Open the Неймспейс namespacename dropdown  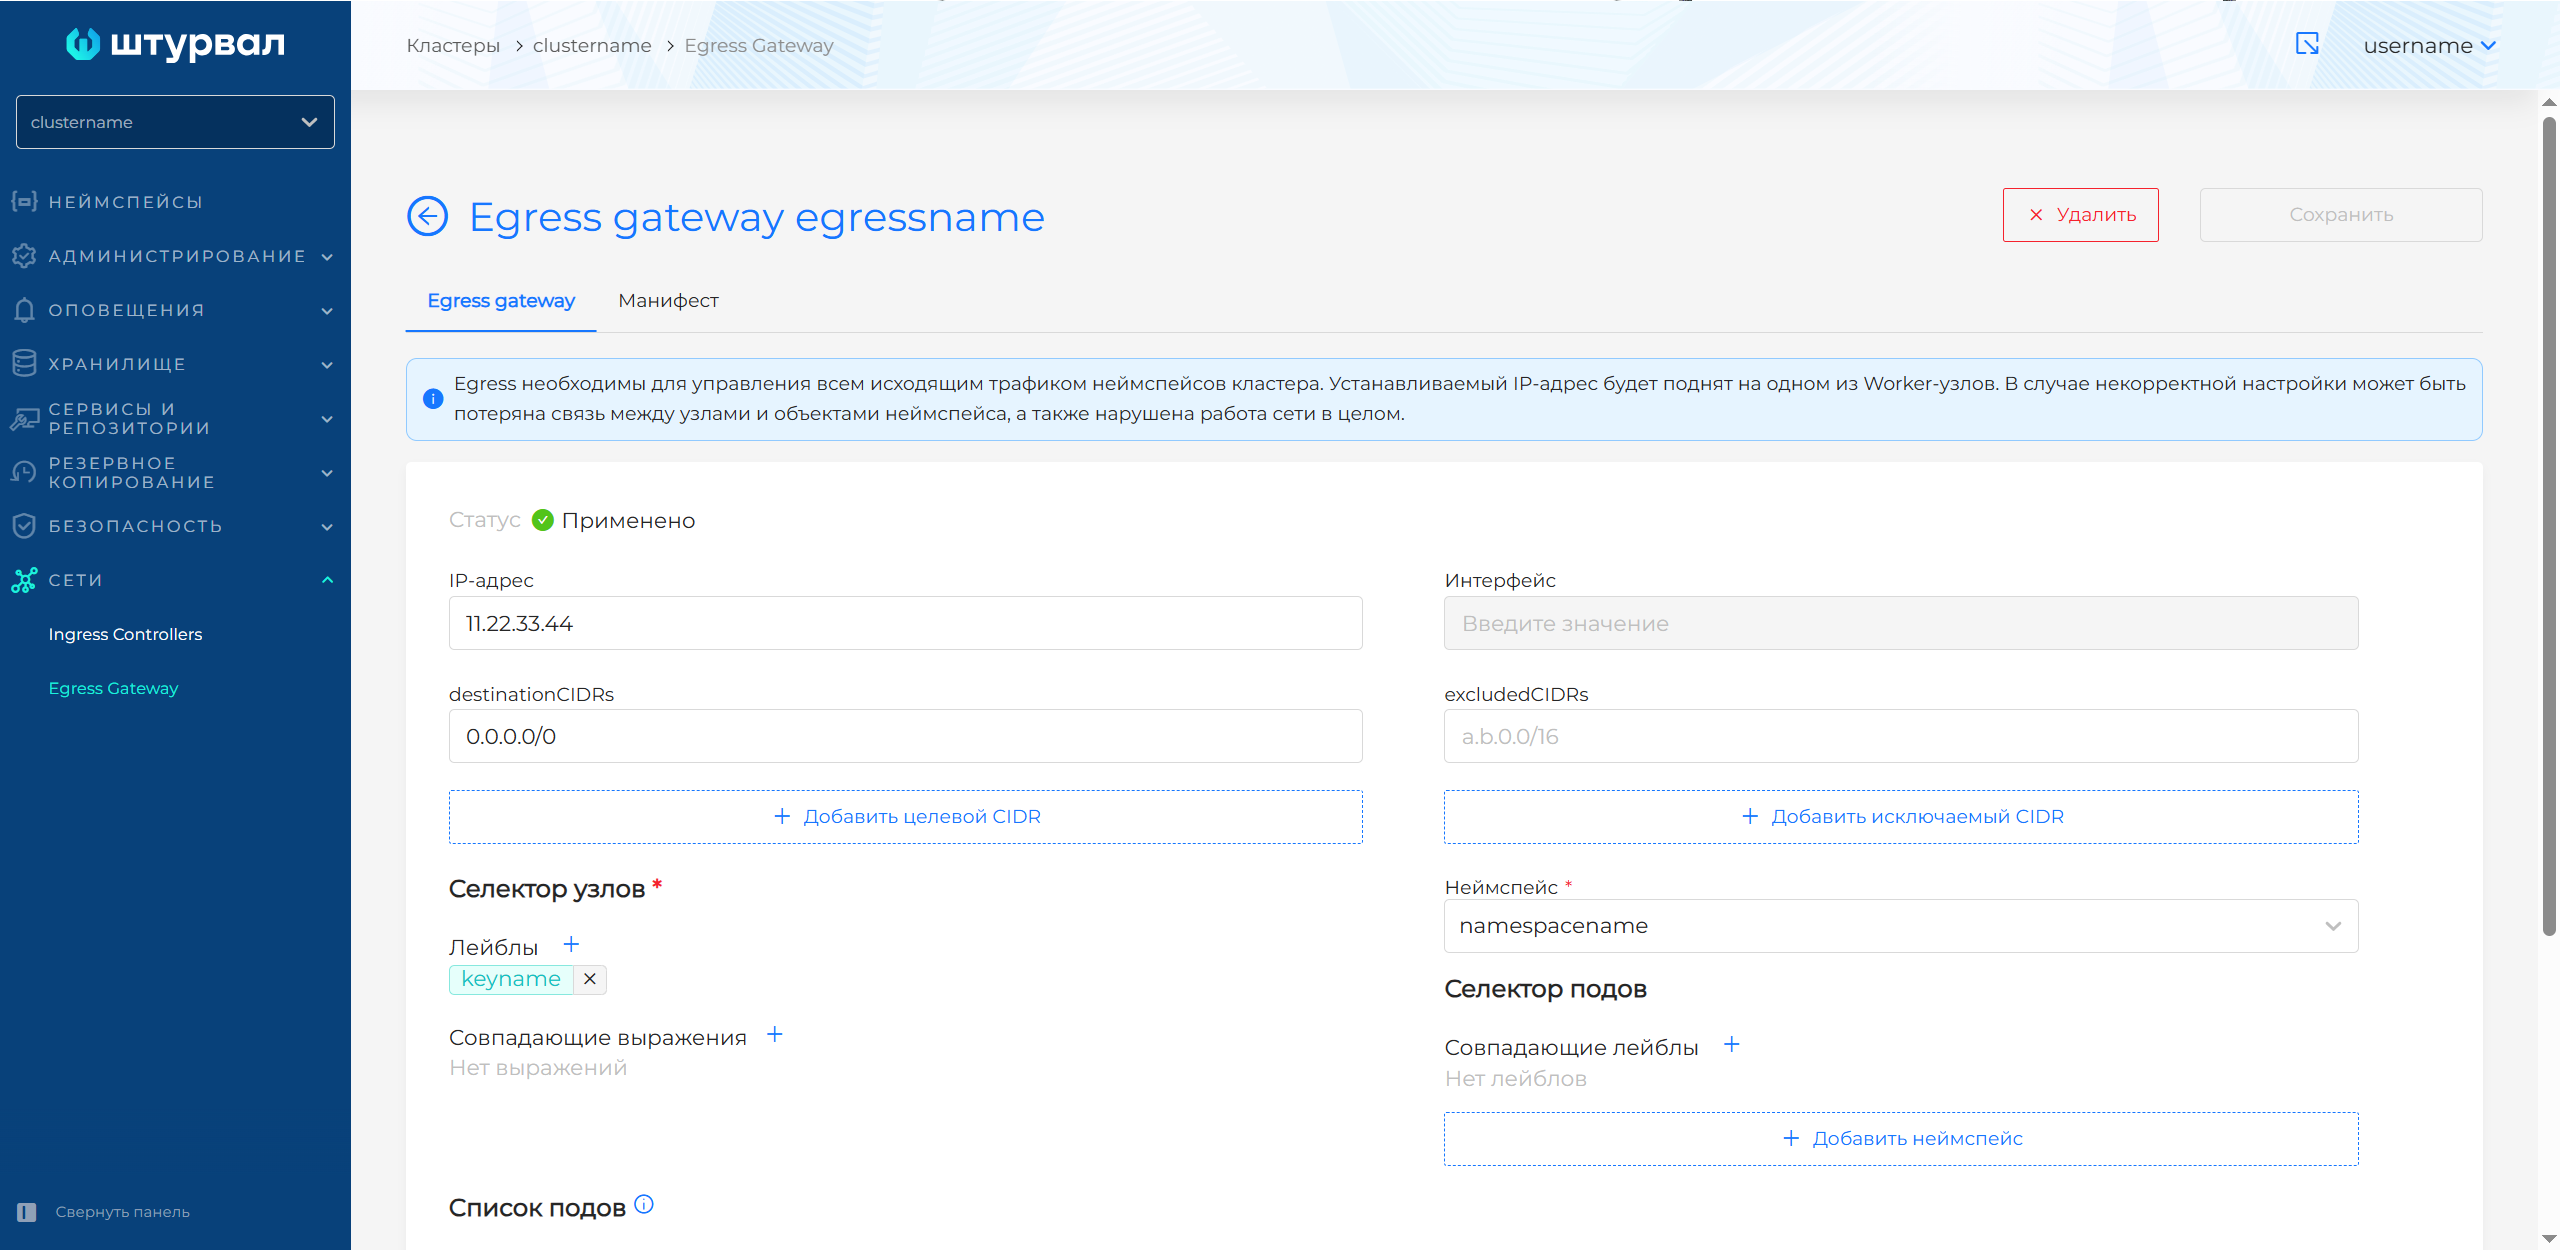click(1900, 926)
